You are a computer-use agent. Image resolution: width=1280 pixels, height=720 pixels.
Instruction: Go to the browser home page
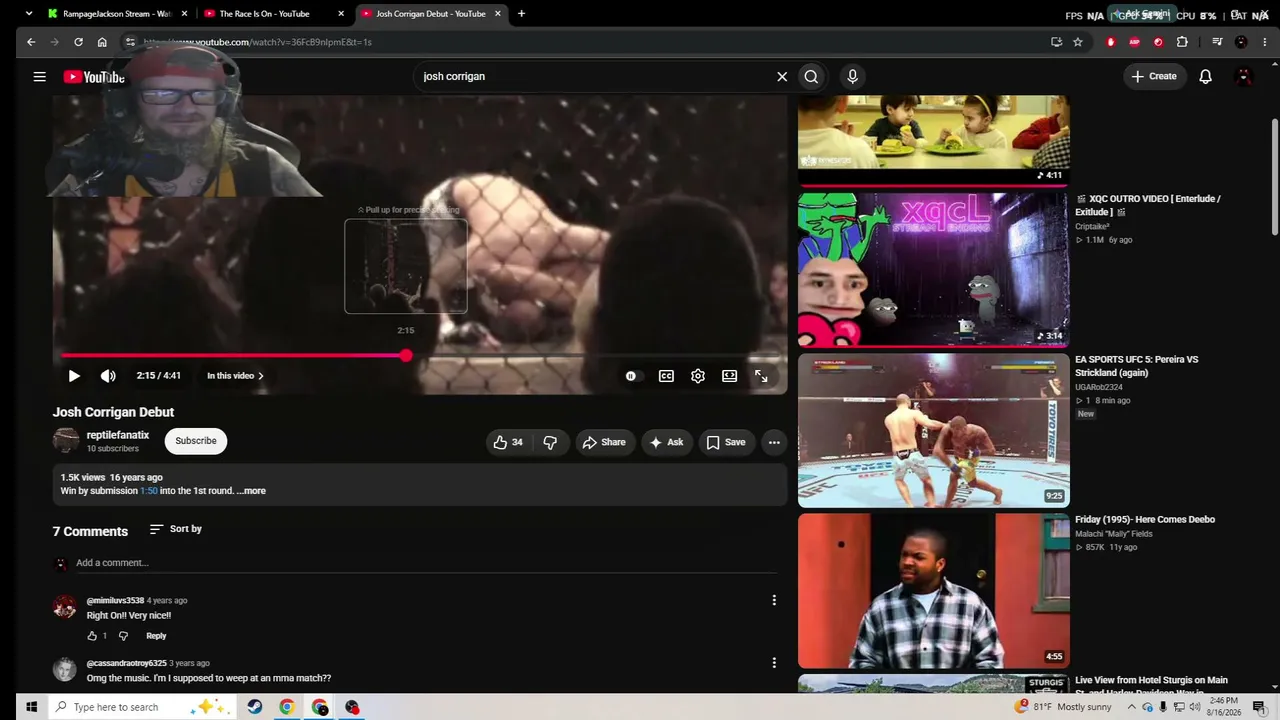coord(102,42)
